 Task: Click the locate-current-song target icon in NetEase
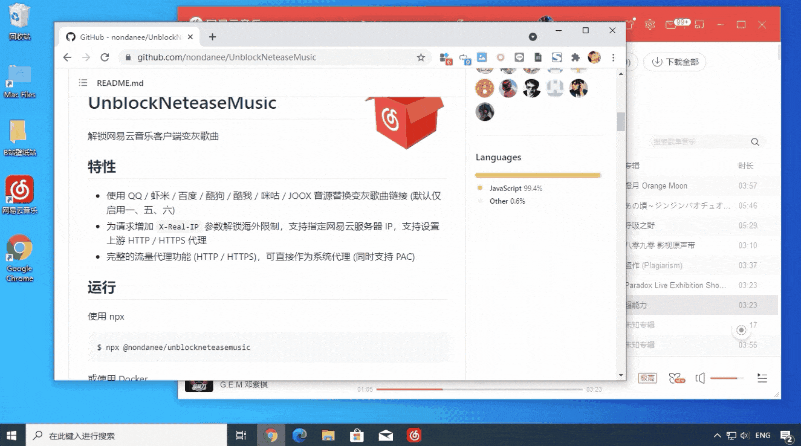pyautogui.click(x=741, y=331)
